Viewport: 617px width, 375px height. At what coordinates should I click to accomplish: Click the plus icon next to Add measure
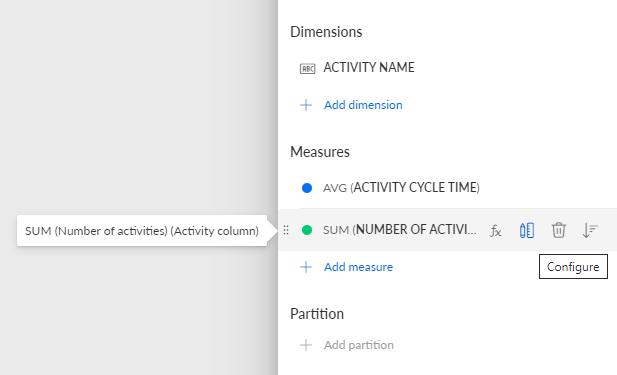coord(306,267)
